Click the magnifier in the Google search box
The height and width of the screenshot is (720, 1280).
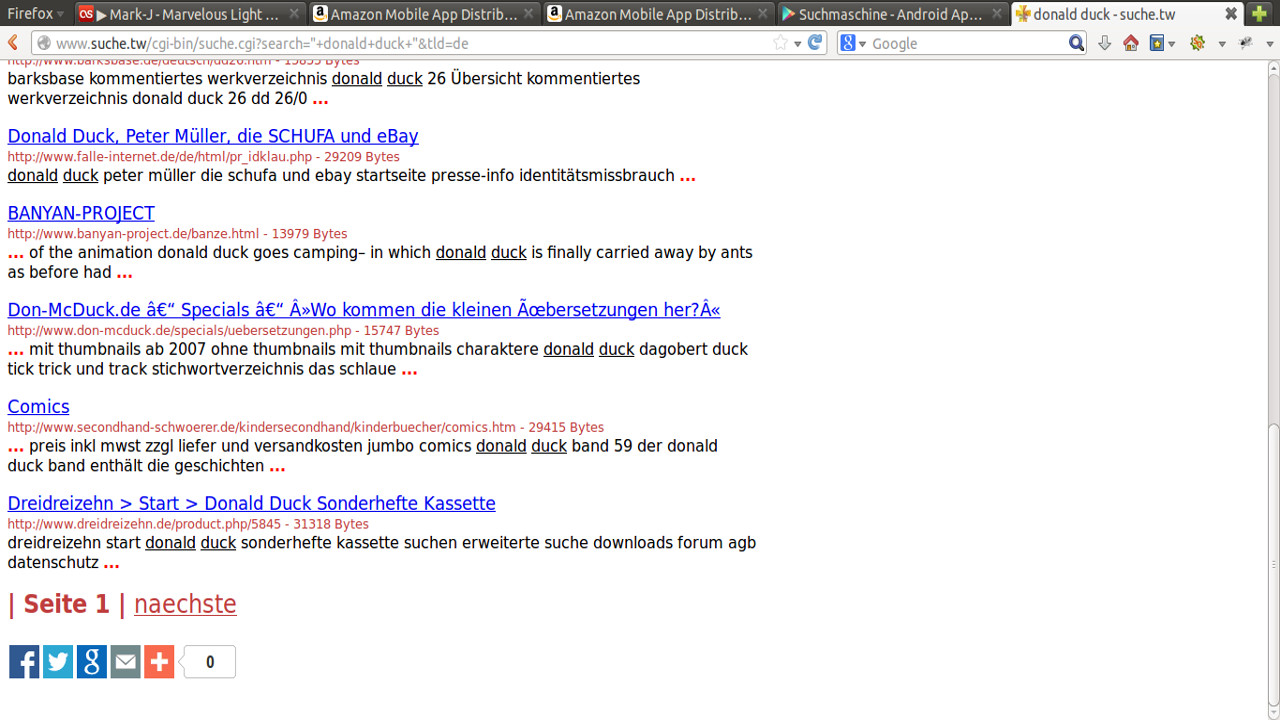(1076, 43)
